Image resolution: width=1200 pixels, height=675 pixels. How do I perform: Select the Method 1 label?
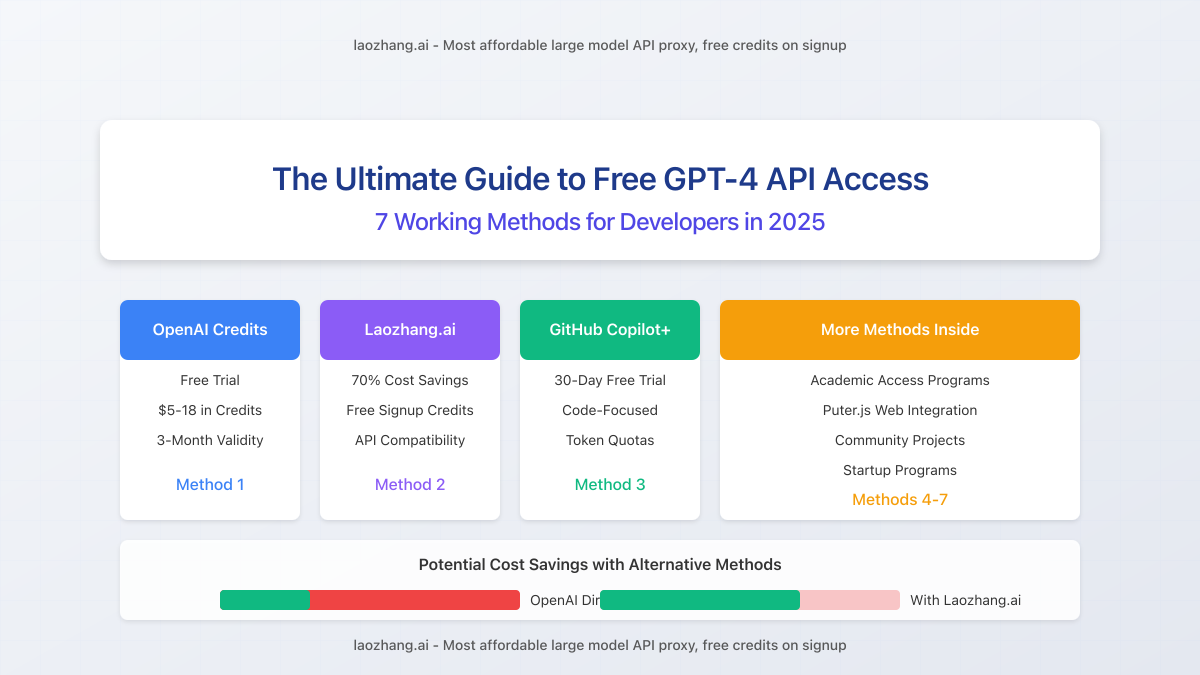point(210,485)
